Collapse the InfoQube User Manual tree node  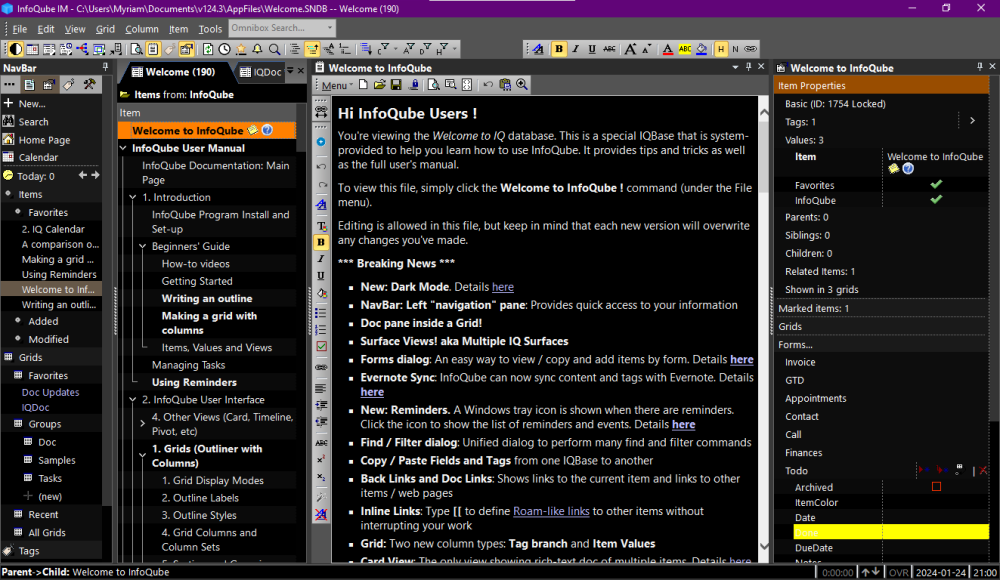click(x=124, y=148)
